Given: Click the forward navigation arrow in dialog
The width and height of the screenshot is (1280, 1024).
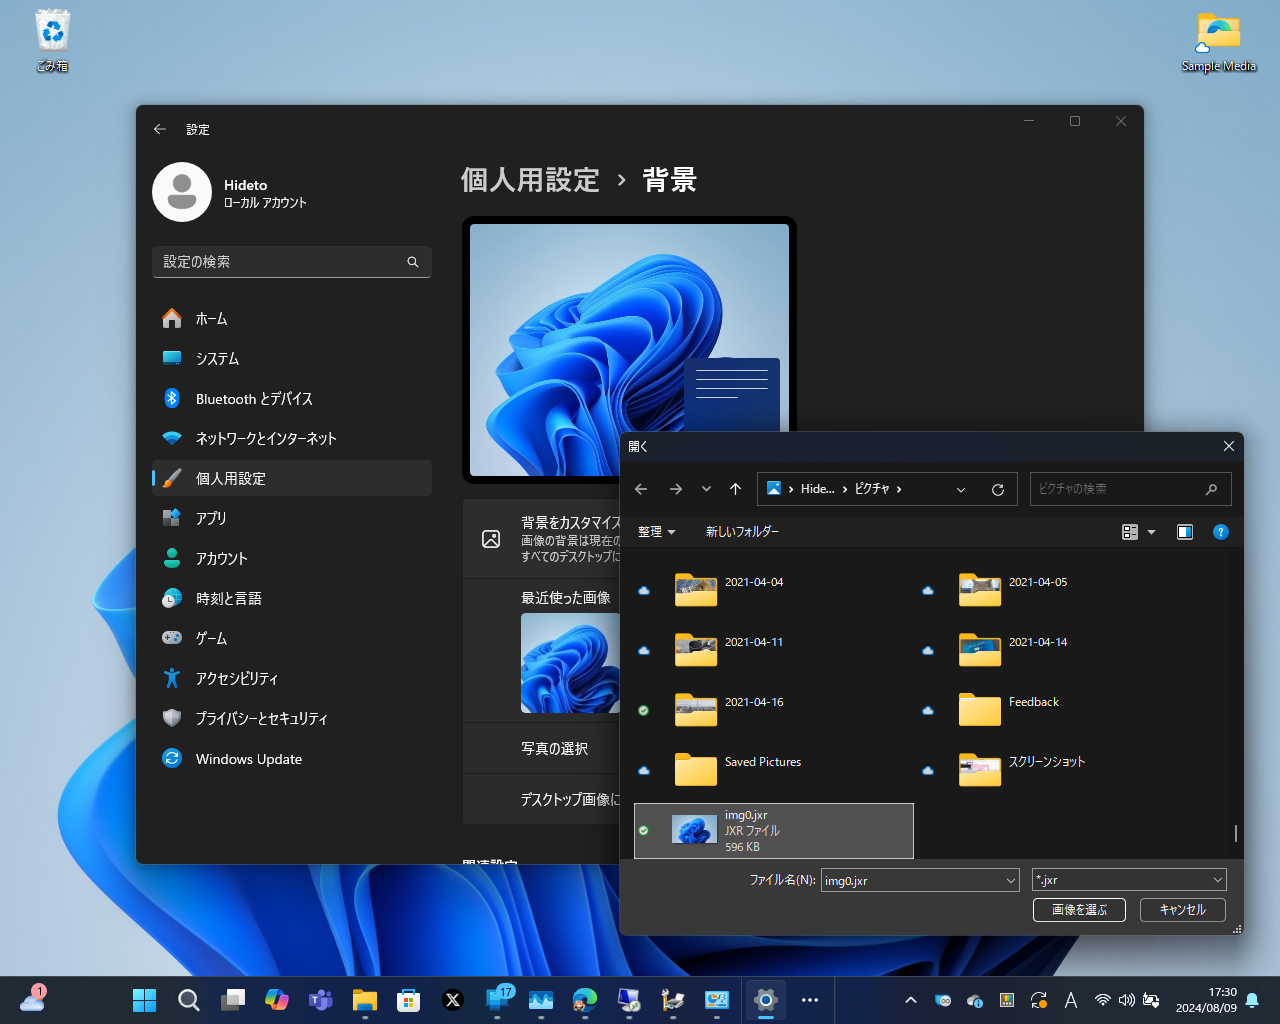Looking at the screenshot, I should 676,489.
